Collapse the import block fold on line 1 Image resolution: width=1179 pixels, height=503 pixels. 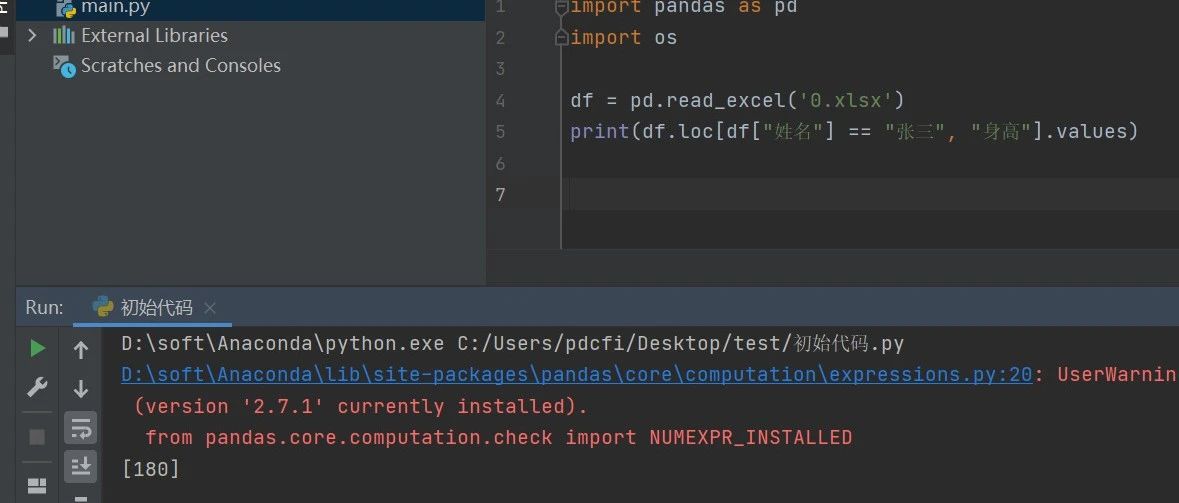click(x=562, y=8)
